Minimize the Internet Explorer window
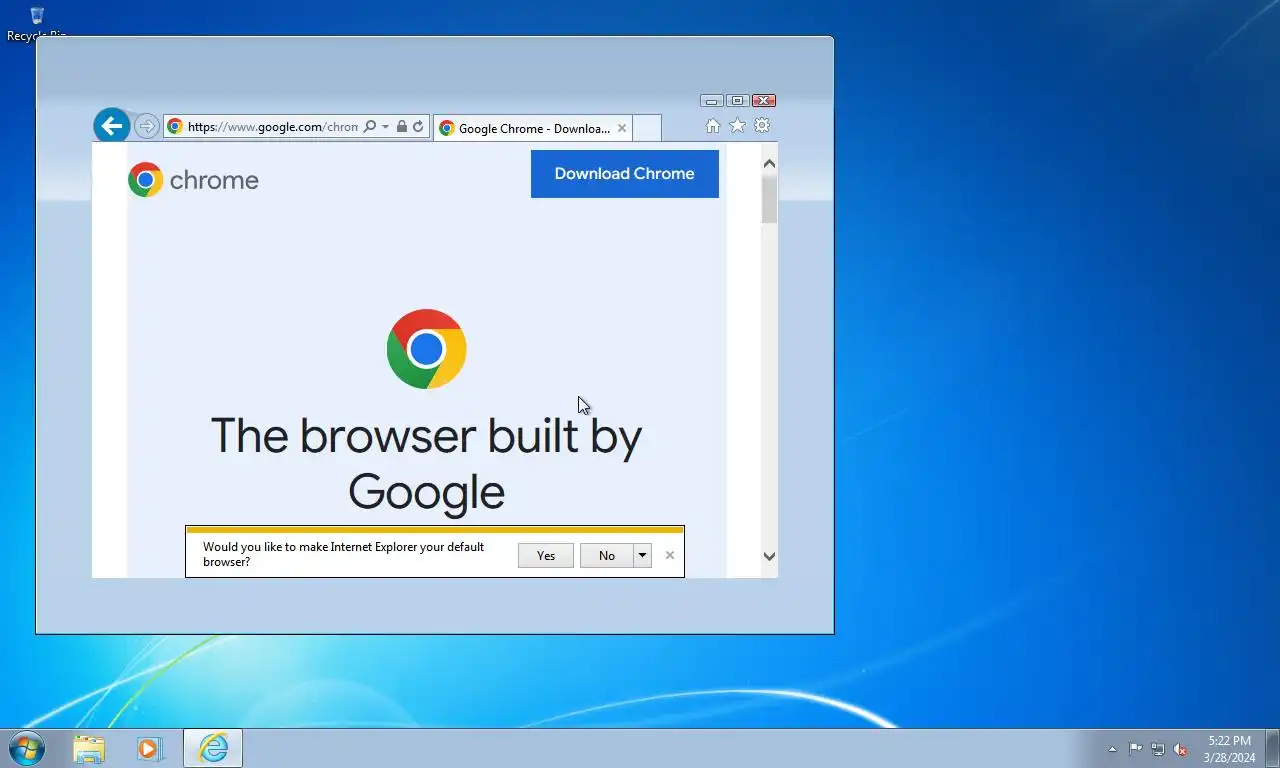 point(712,101)
